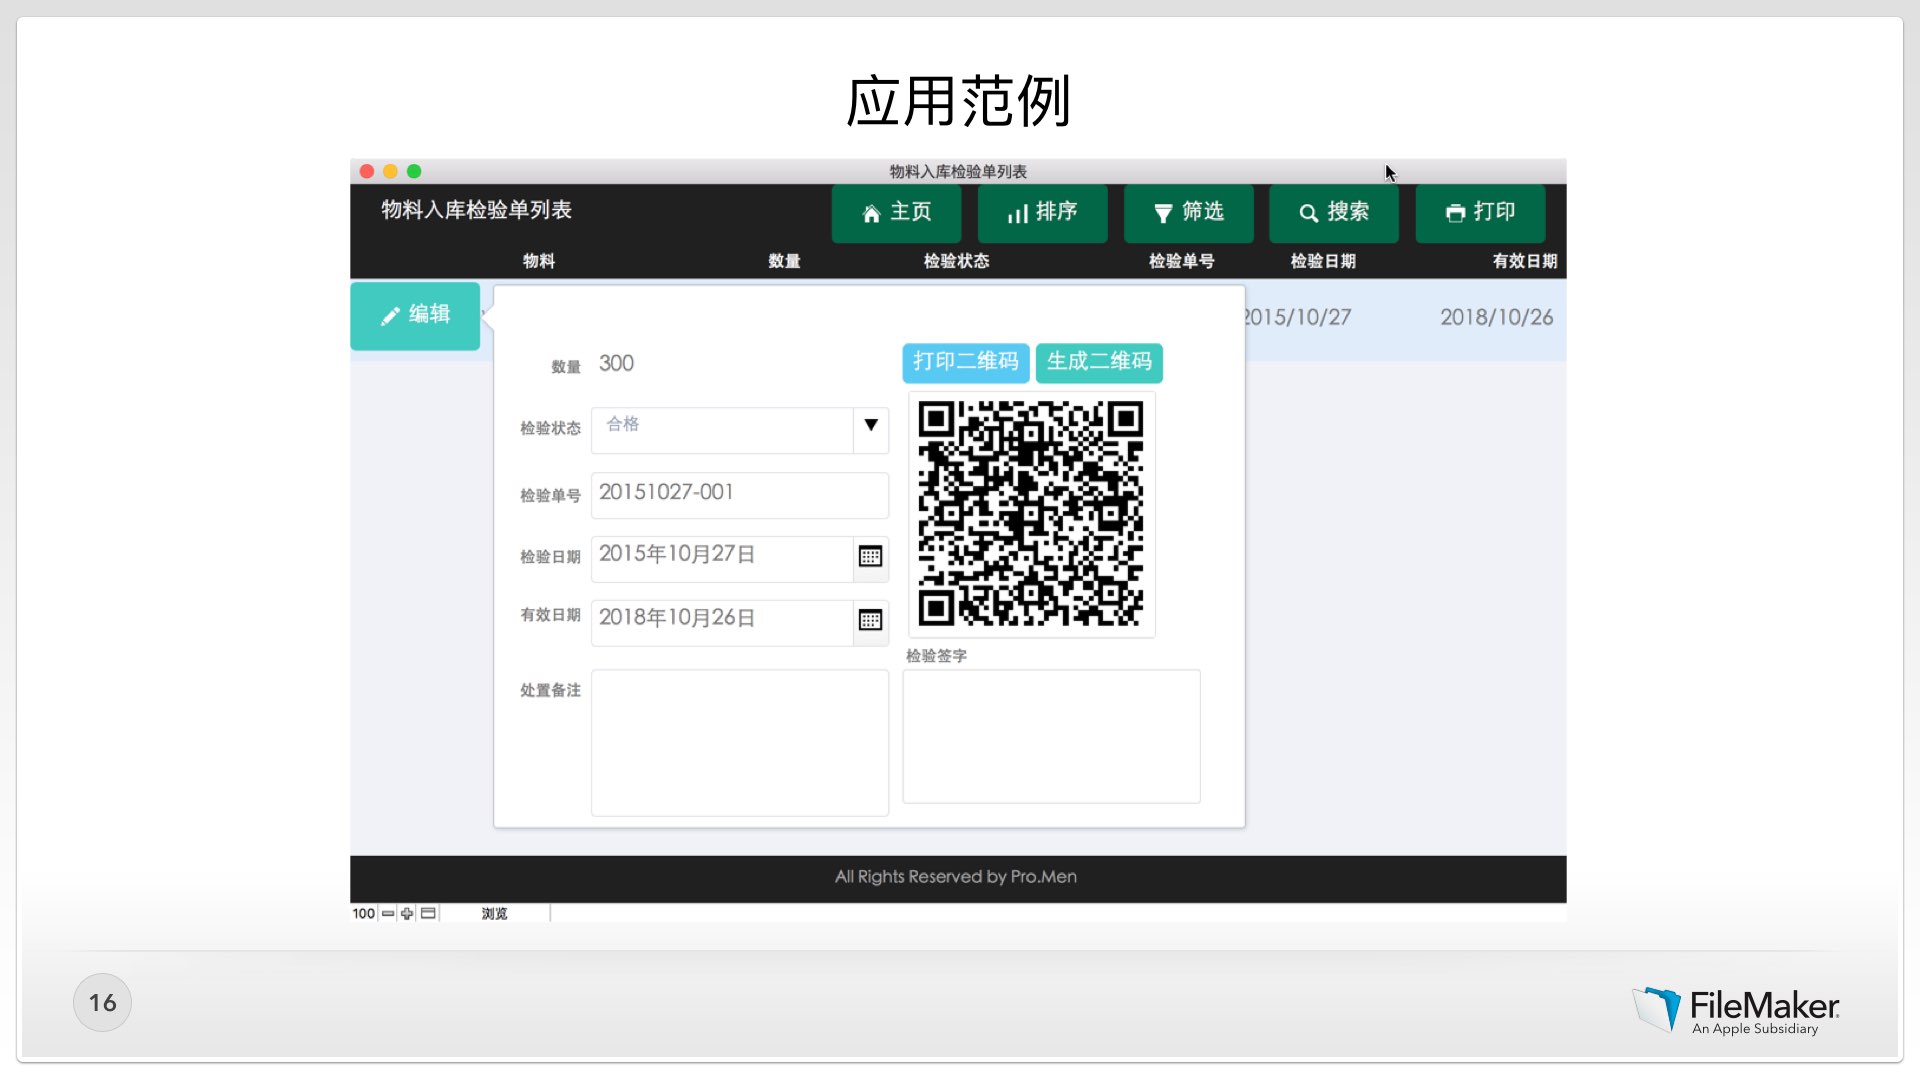Click the 打印二维码 button
Image resolution: width=1920 pixels, height=1080 pixels.
click(965, 362)
